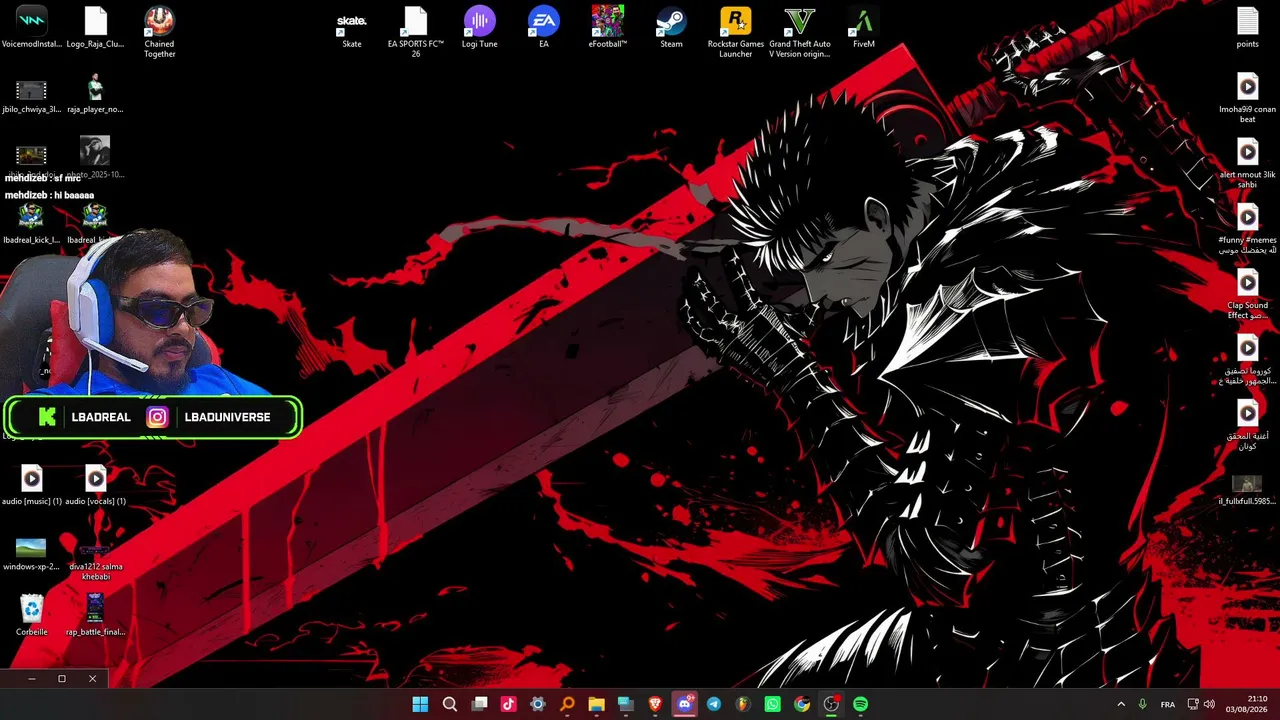Open Task View in the taskbar
The height and width of the screenshot is (720, 1280).
[479, 704]
